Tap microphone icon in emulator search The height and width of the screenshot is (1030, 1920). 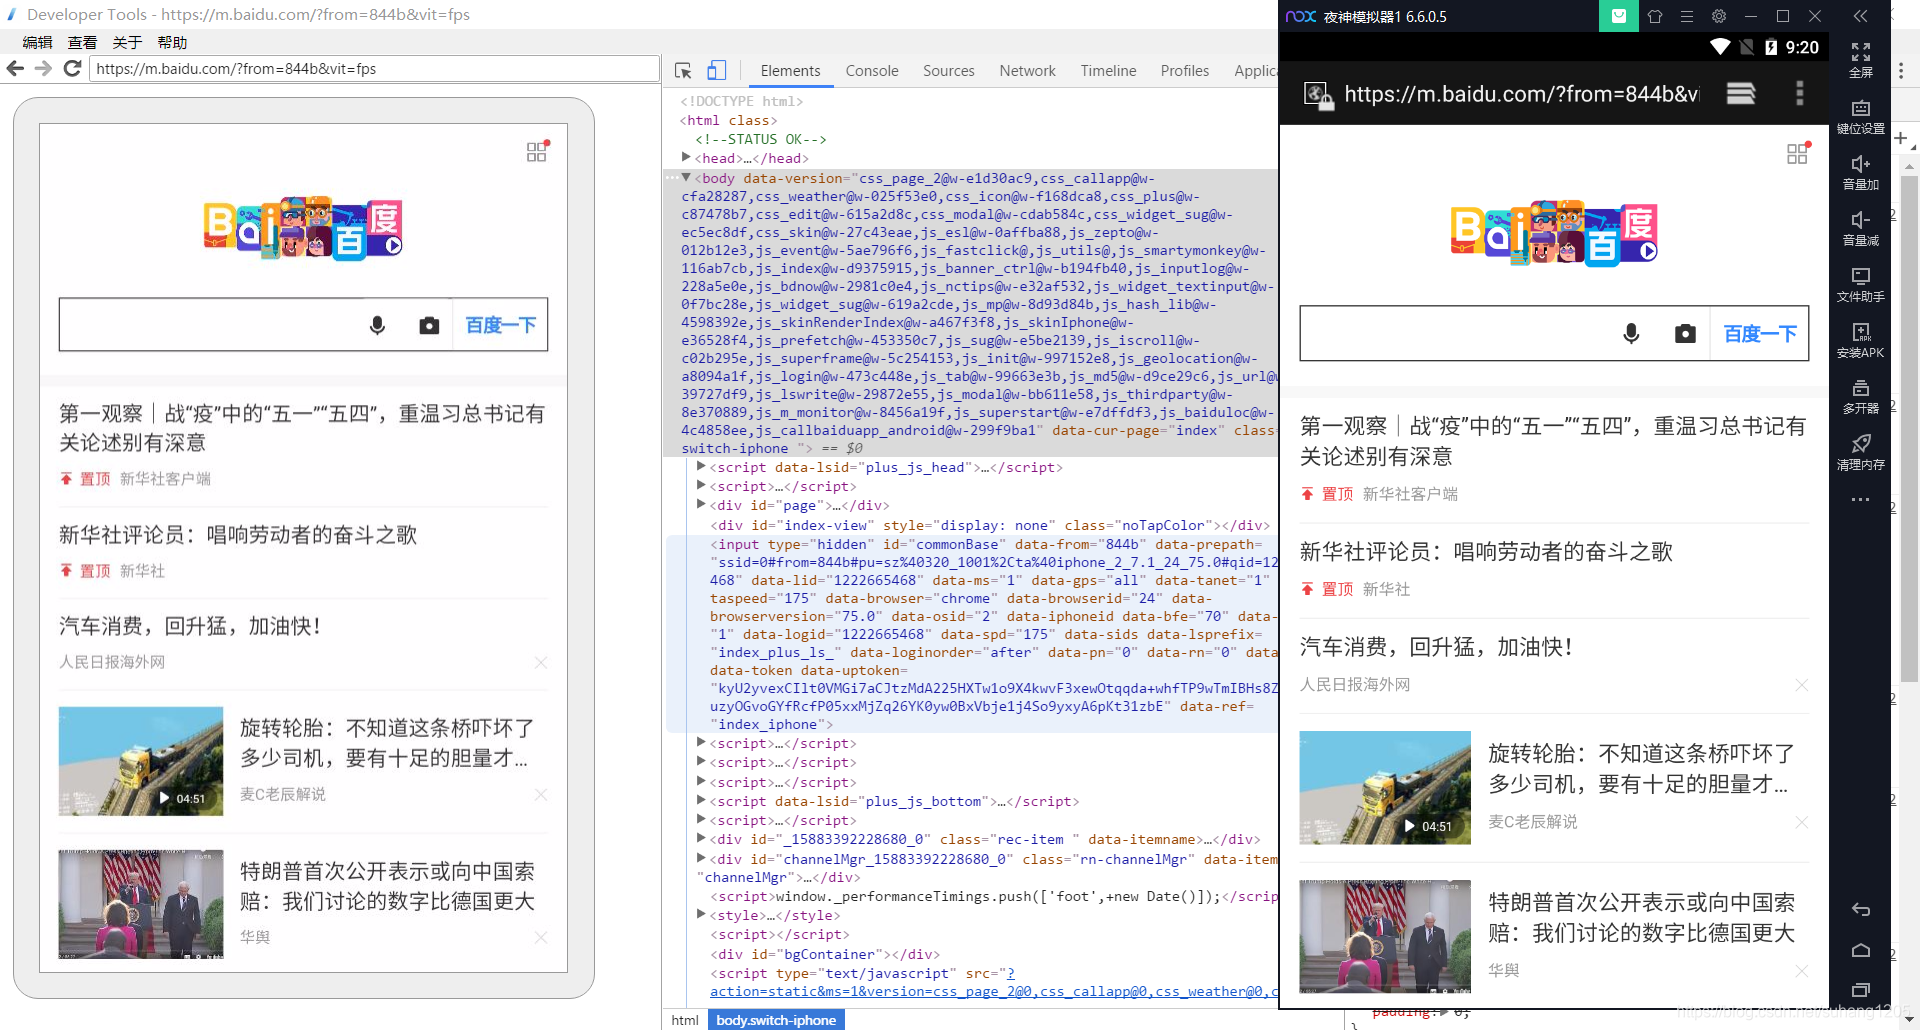[1631, 333]
